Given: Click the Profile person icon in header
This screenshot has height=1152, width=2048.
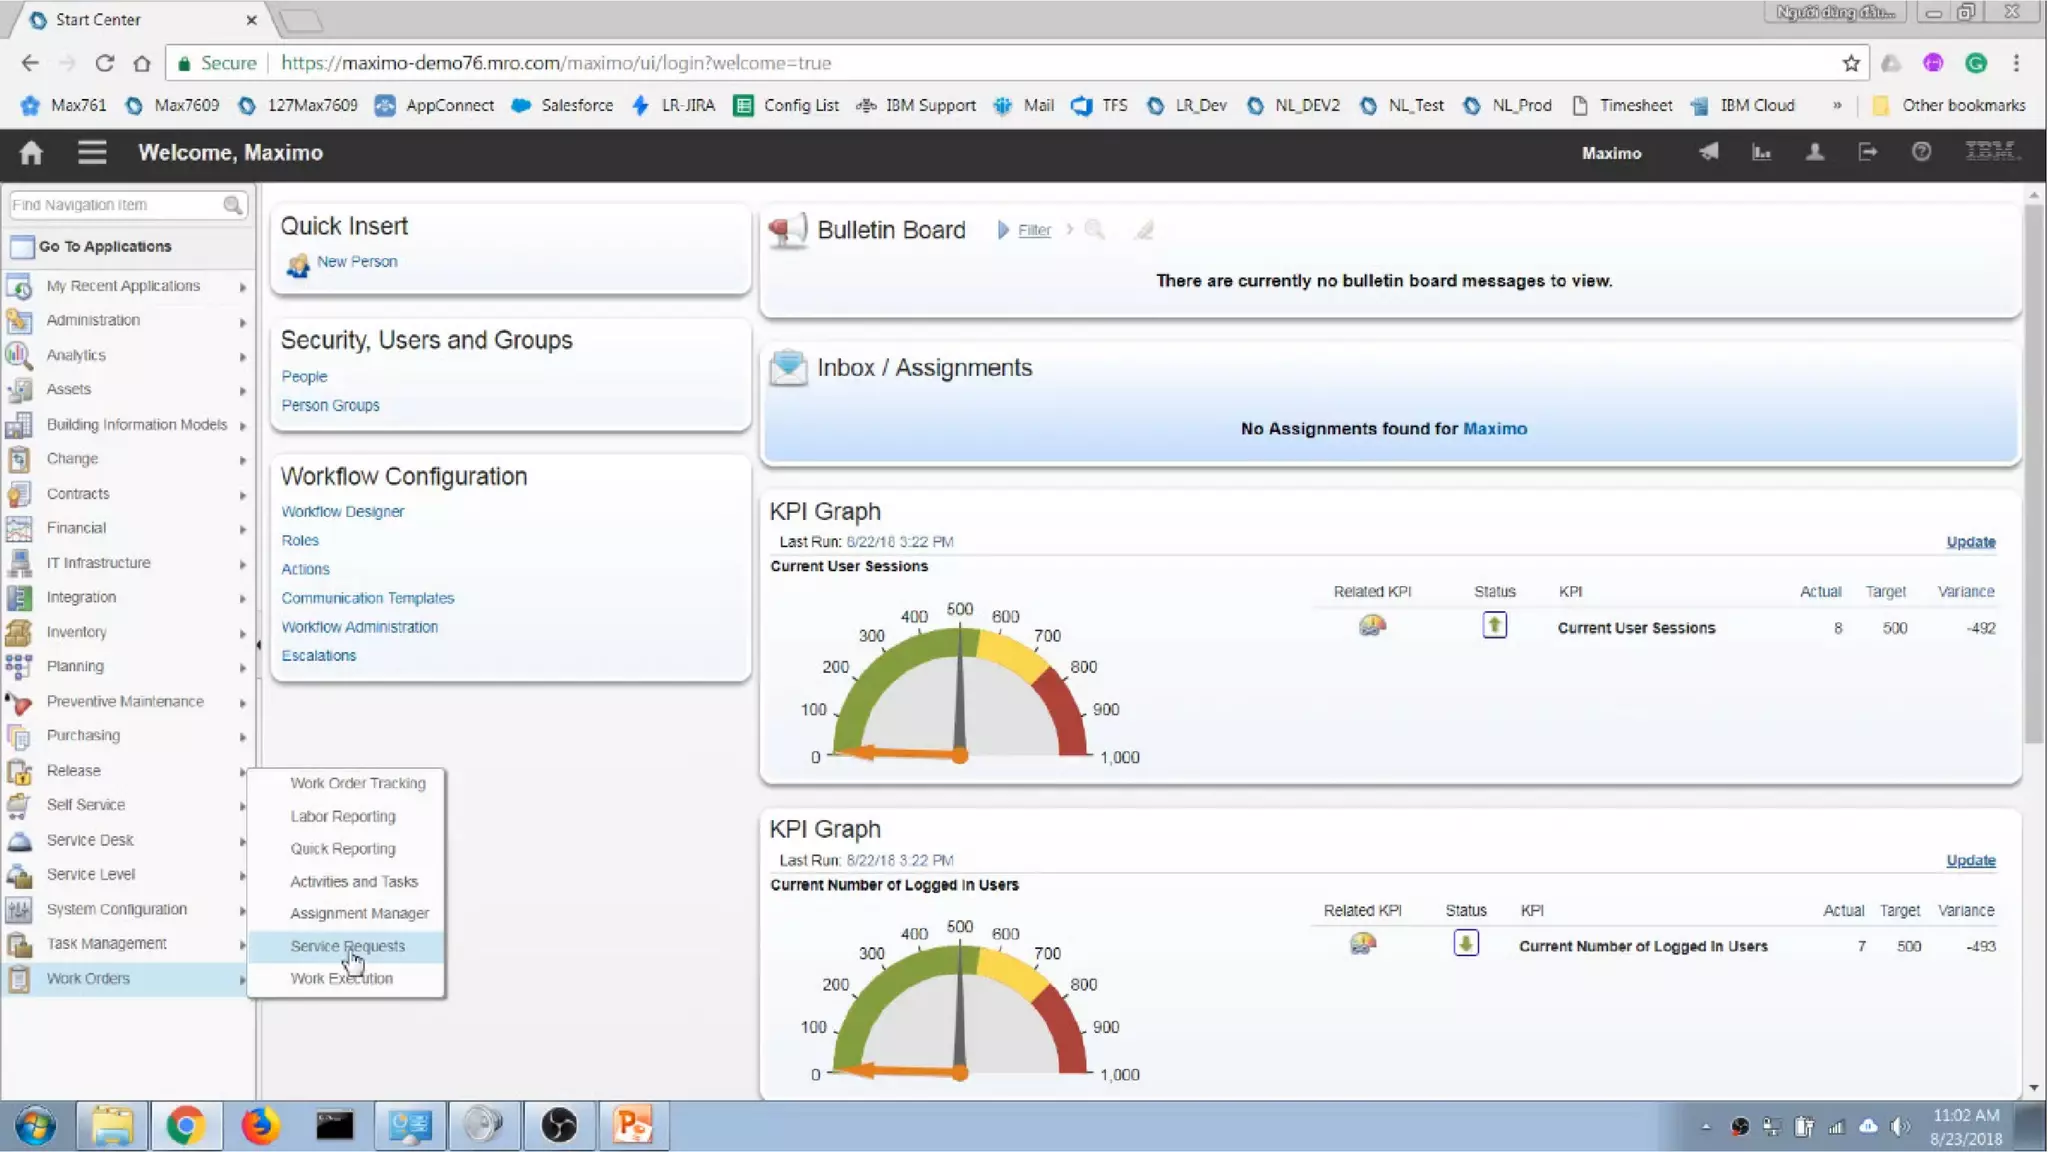Looking at the screenshot, I should click(x=1814, y=152).
